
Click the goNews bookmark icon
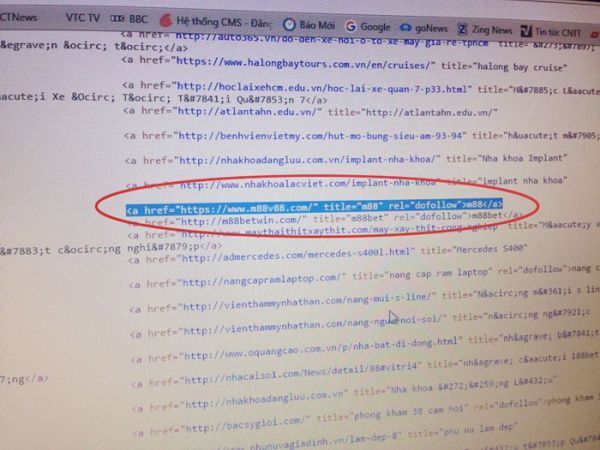[x=405, y=28]
